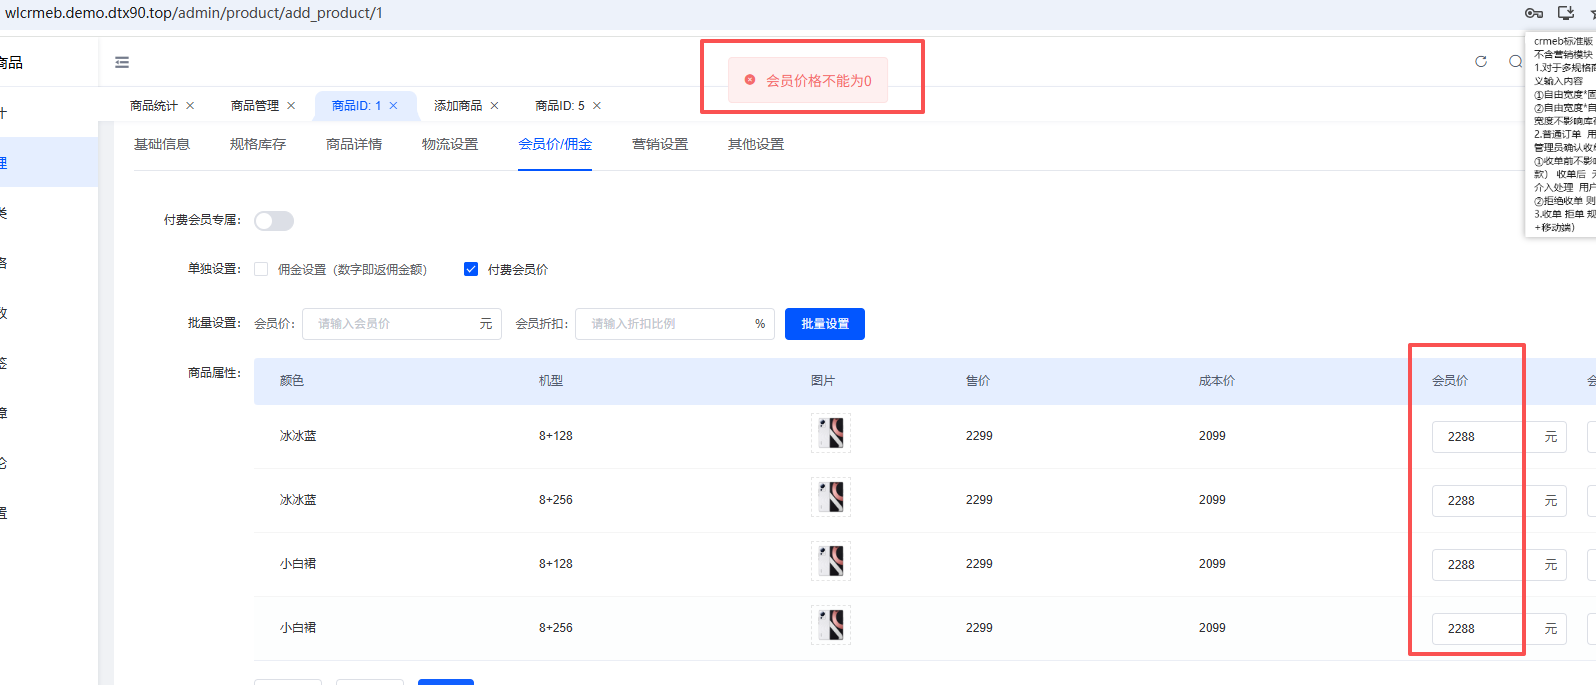Close the 商品ID: 5 tab
Screen dimensions: 1596x685
coord(597,106)
